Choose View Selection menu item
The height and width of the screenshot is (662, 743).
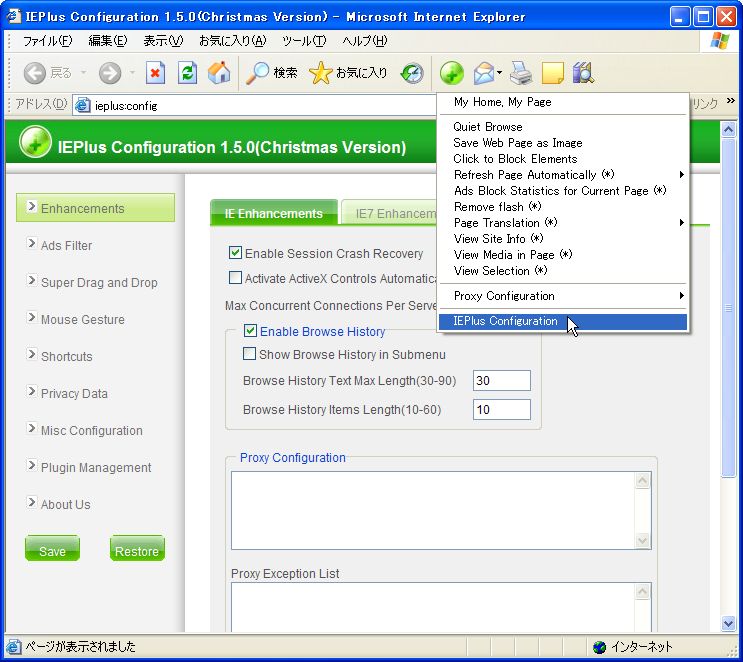click(563, 271)
